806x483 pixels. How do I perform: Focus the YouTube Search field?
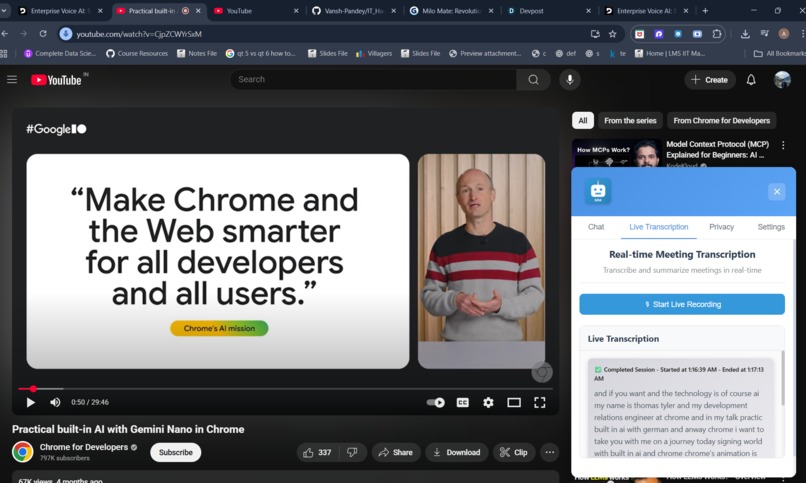tap(373, 80)
